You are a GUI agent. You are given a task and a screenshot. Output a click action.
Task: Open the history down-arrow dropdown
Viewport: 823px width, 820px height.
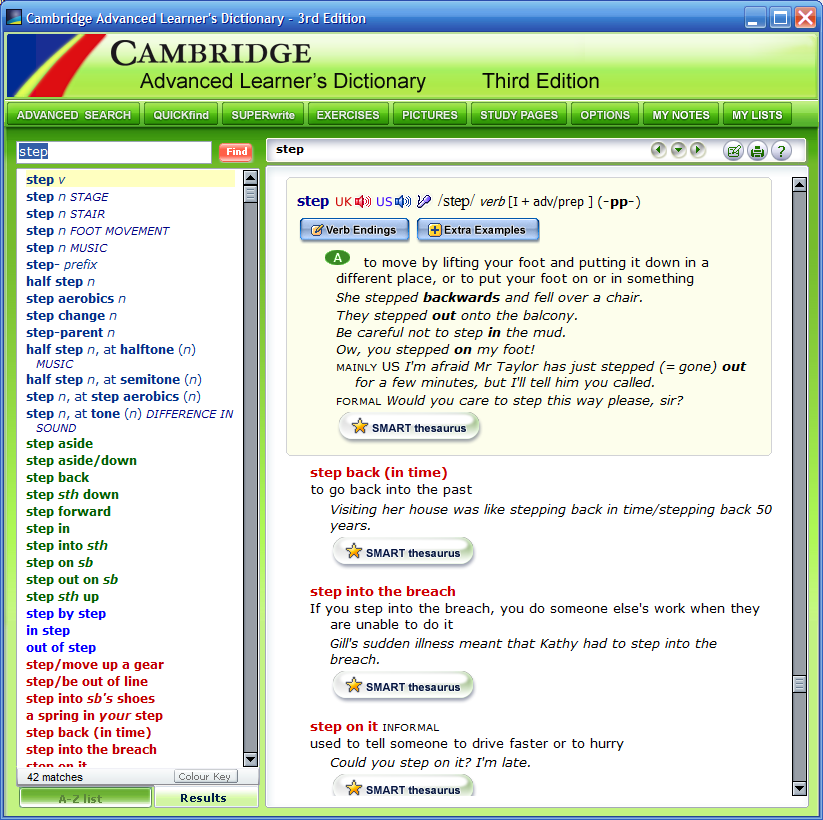coord(678,150)
